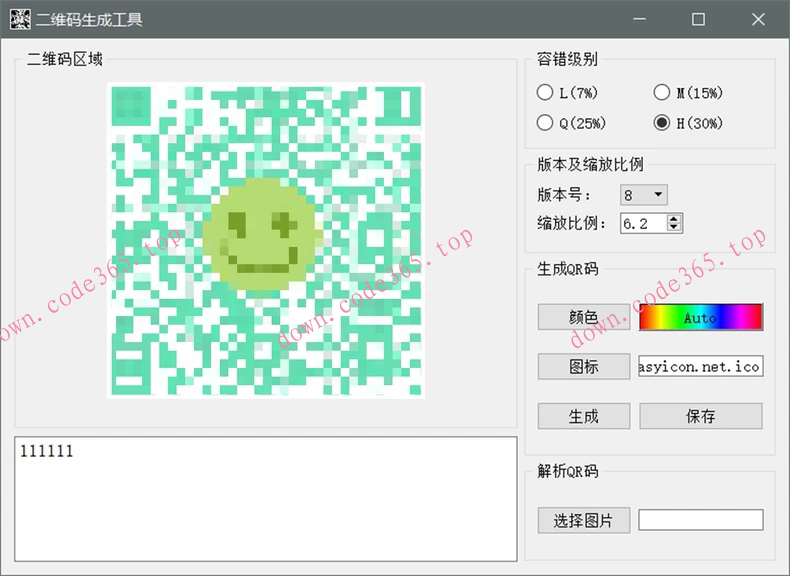This screenshot has height=576, width=790.
Task: Click the 缩放比例 label
Action: (x=571, y=223)
